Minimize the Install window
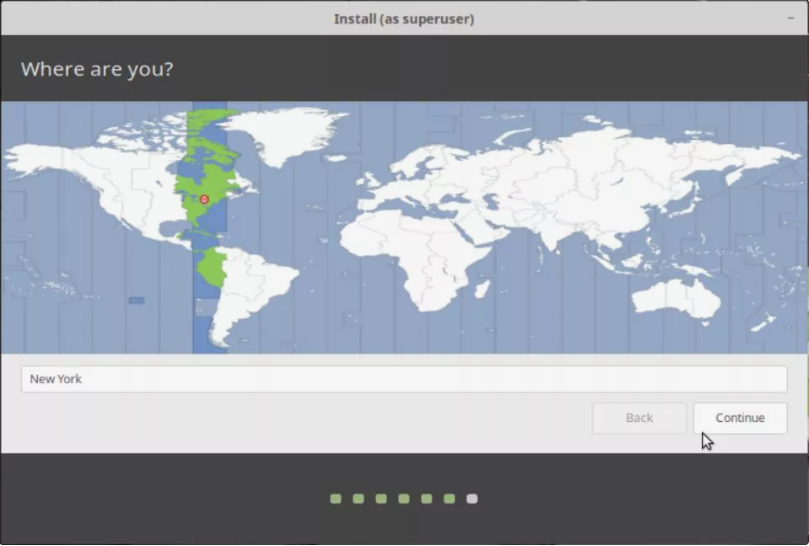 790,18
